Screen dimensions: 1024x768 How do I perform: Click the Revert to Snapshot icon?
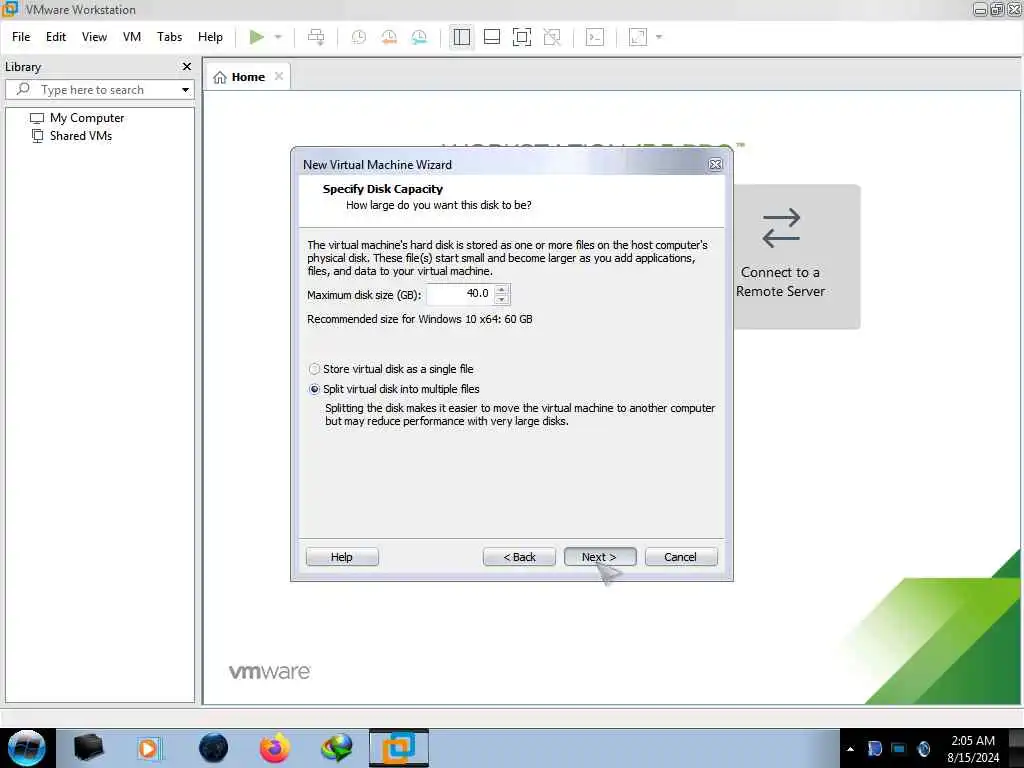tap(389, 37)
